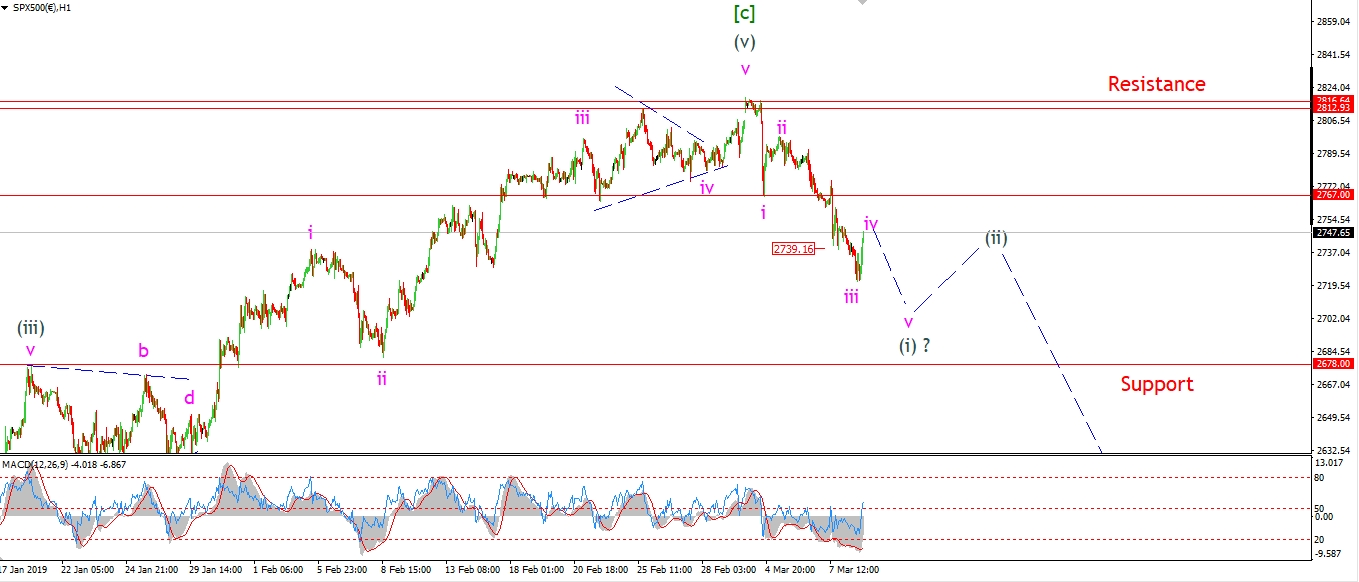Click the chart shift triangle marker at top

click(860, 4)
